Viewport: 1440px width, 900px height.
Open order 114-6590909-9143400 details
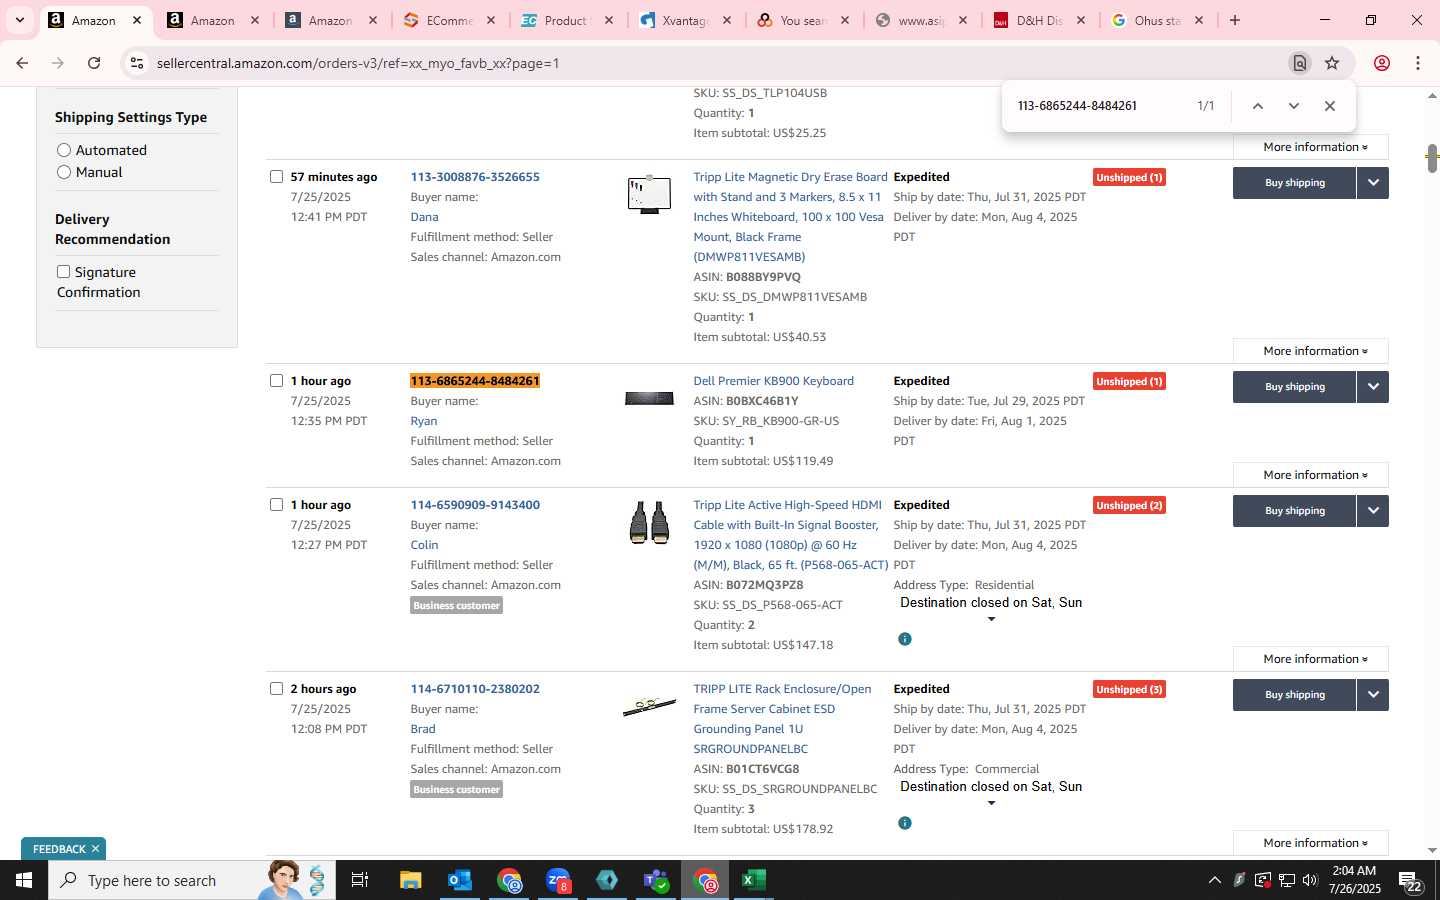point(475,505)
